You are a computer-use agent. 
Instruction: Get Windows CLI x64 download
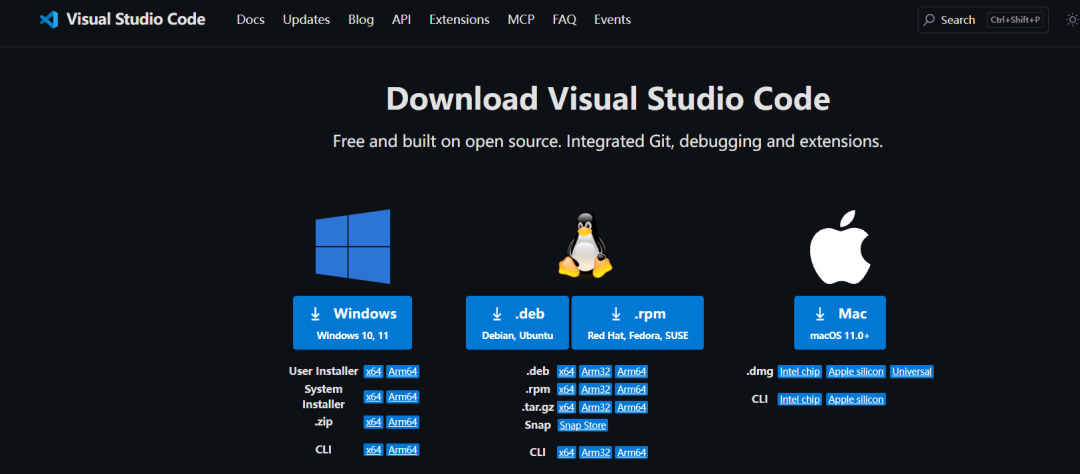(x=373, y=450)
